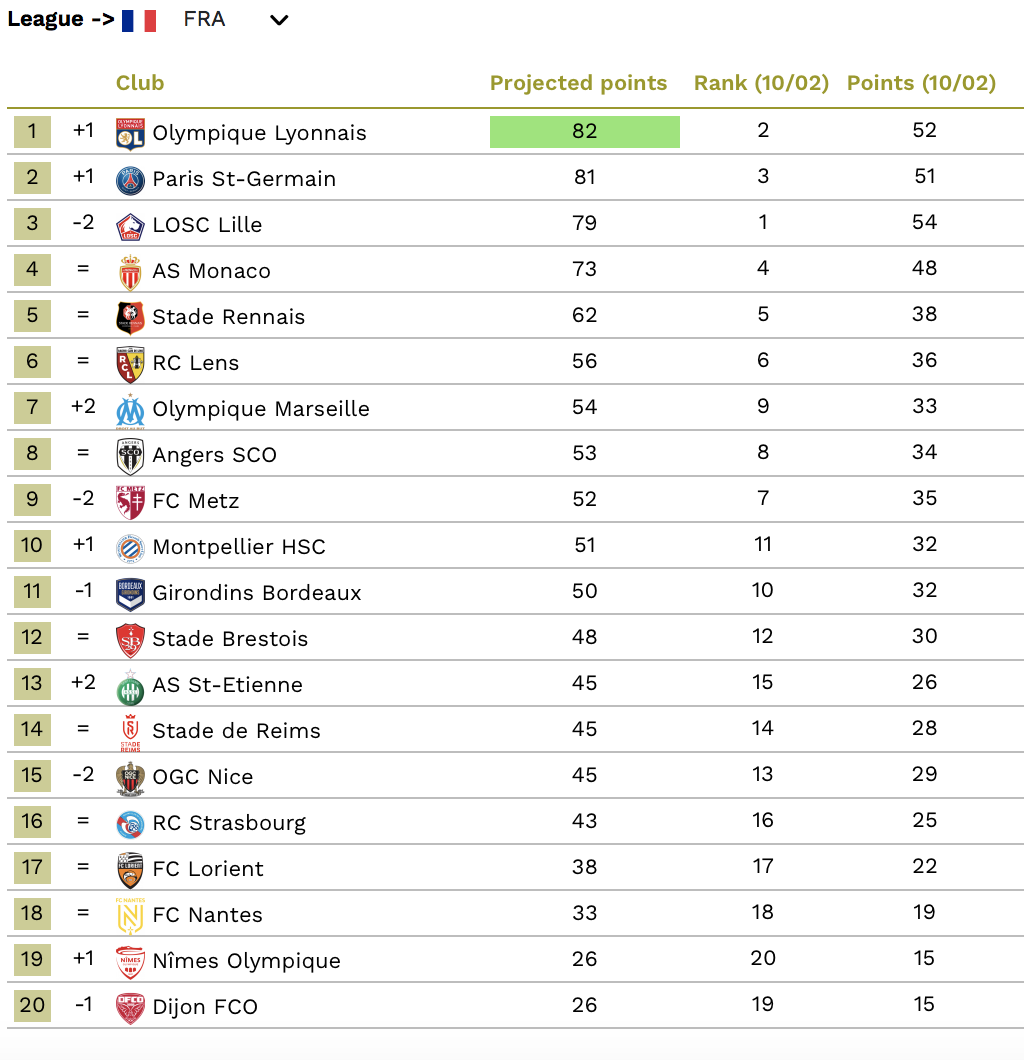Click the Olympique Lyonnais club crest
Viewport: 1024px width, 1060px height.
[x=130, y=133]
